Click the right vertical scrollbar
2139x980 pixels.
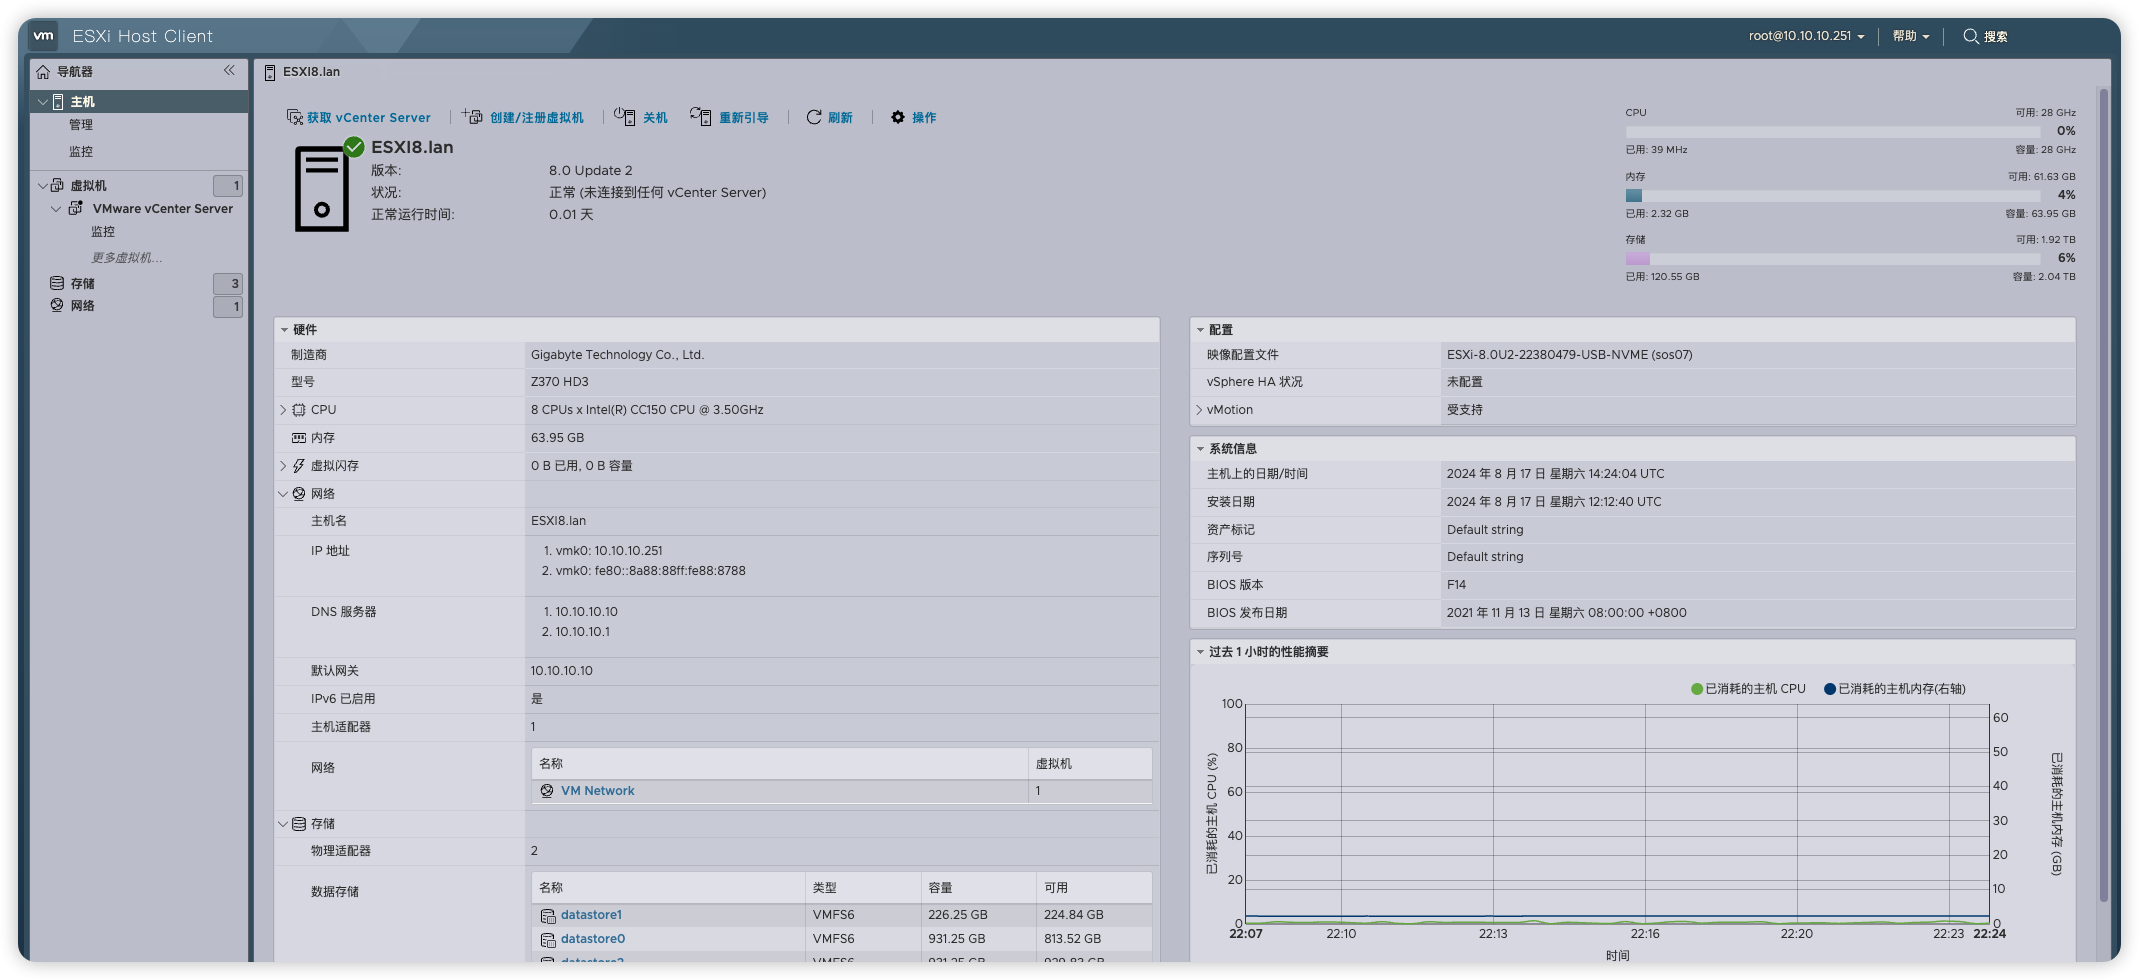point(2103,495)
